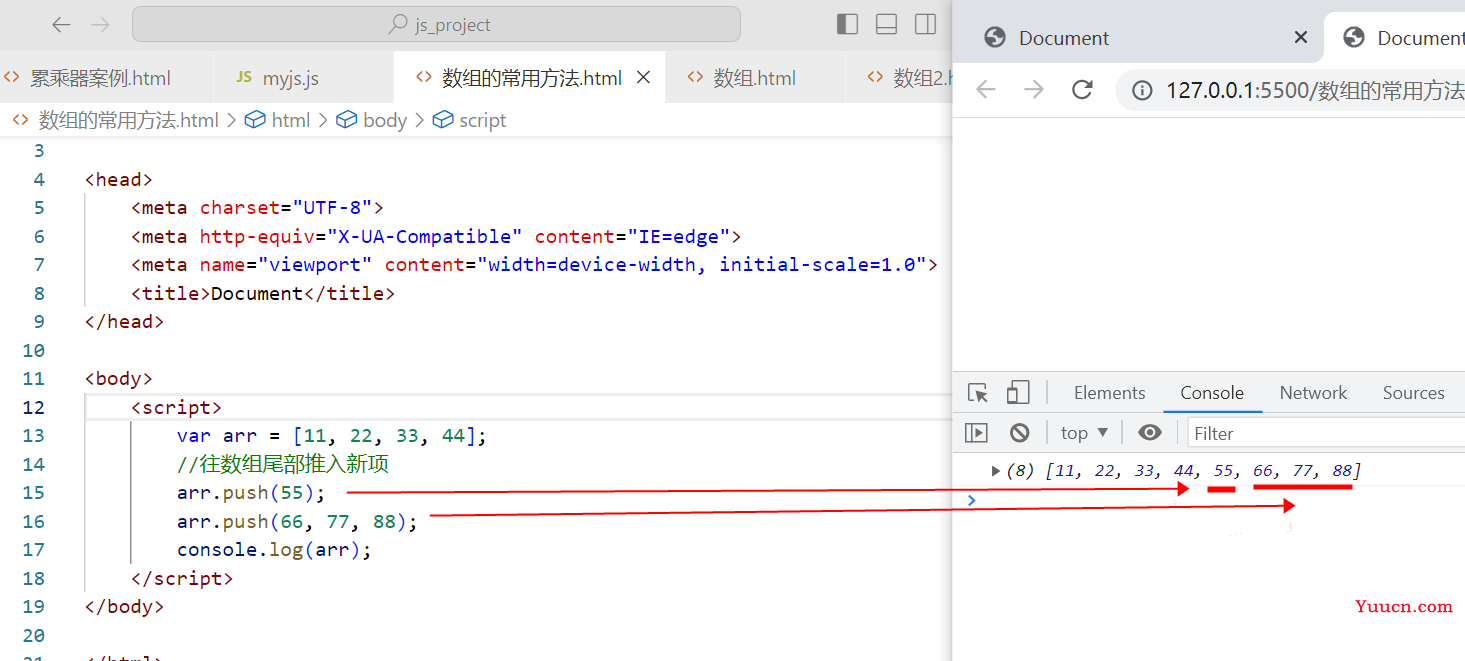Click line number 12 in gutter

coord(34,407)
